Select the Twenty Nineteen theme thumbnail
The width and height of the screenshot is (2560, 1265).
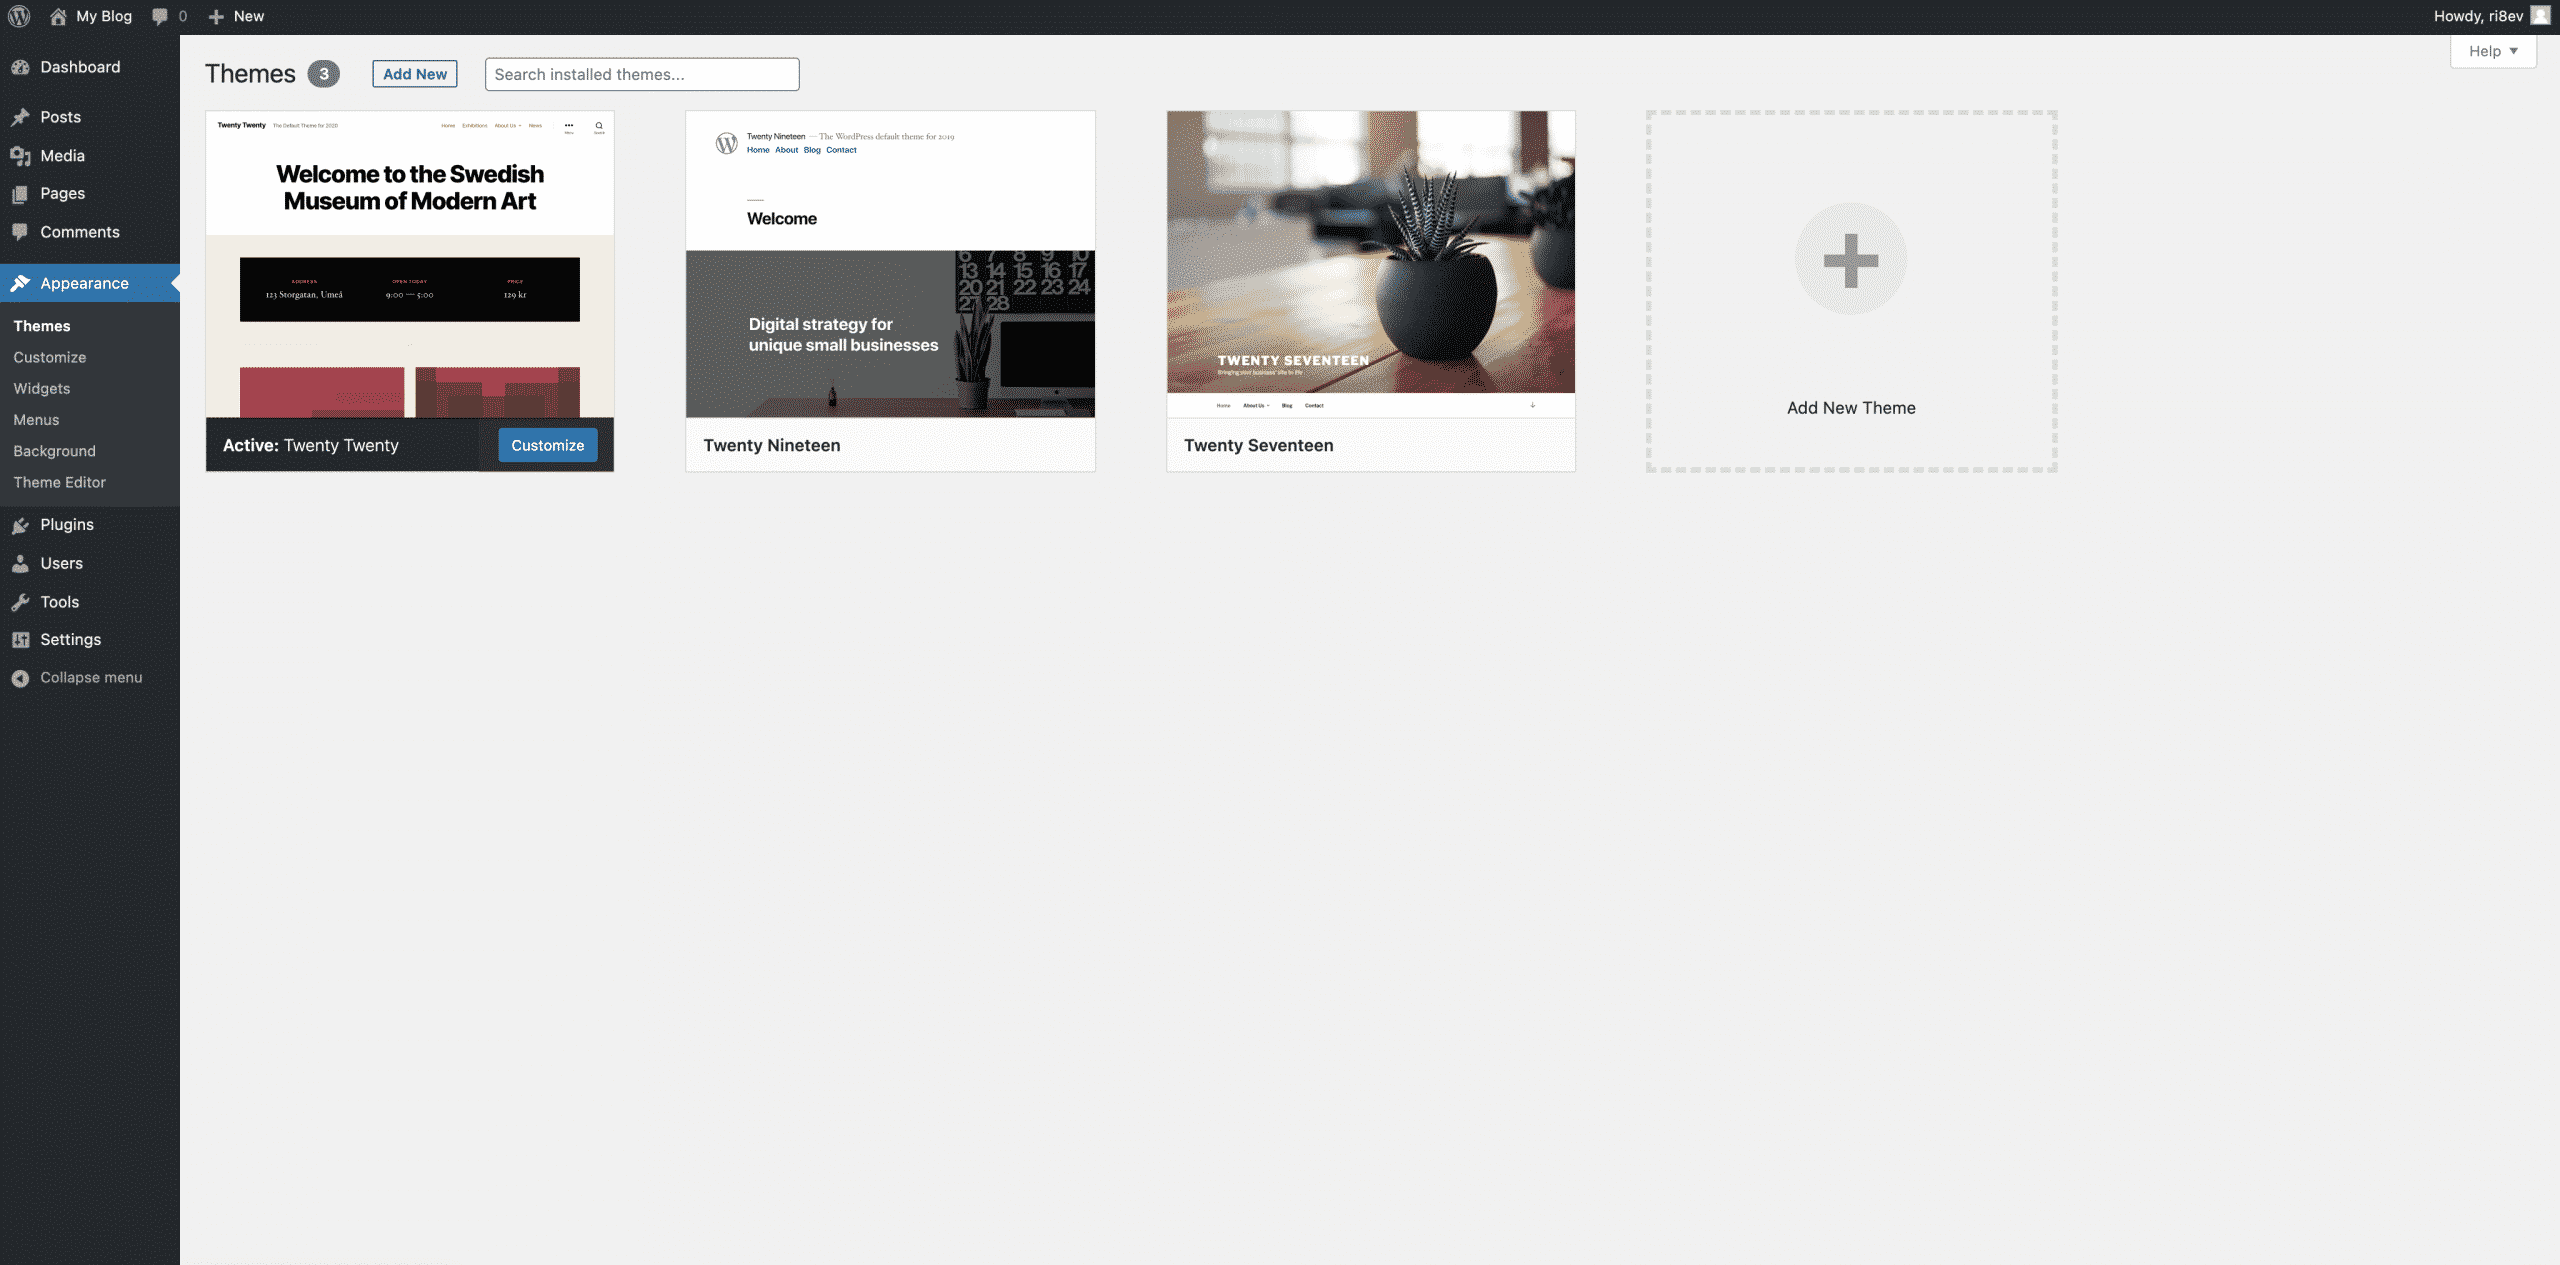click(x=890, y=264)
